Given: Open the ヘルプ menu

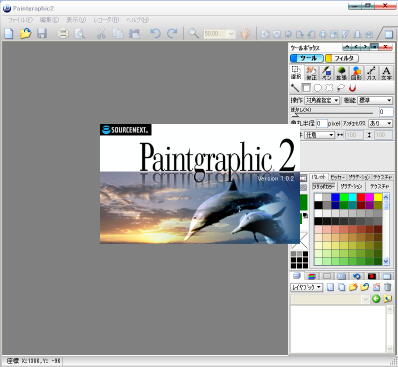Looking at the screenshot, I should (x=137, y=20).
